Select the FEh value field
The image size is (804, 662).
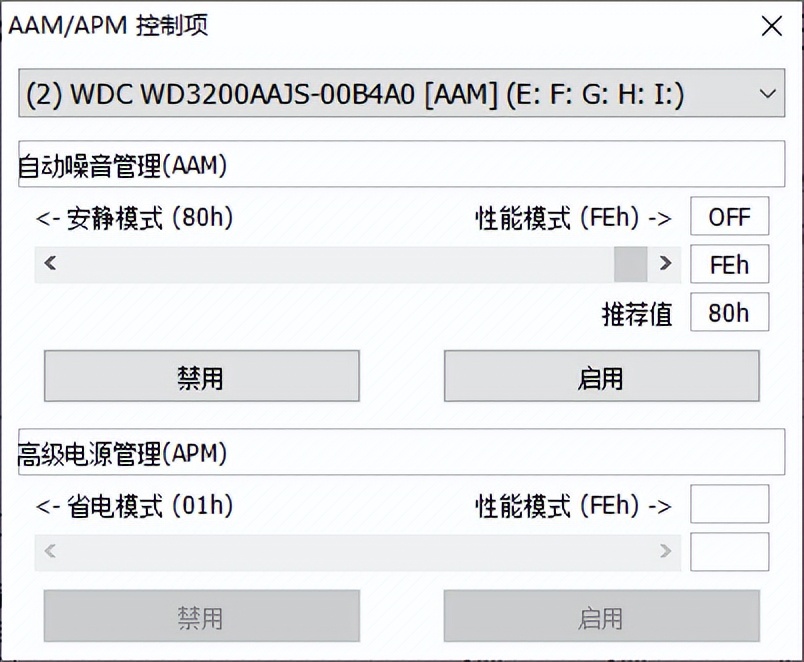(730, 264)
